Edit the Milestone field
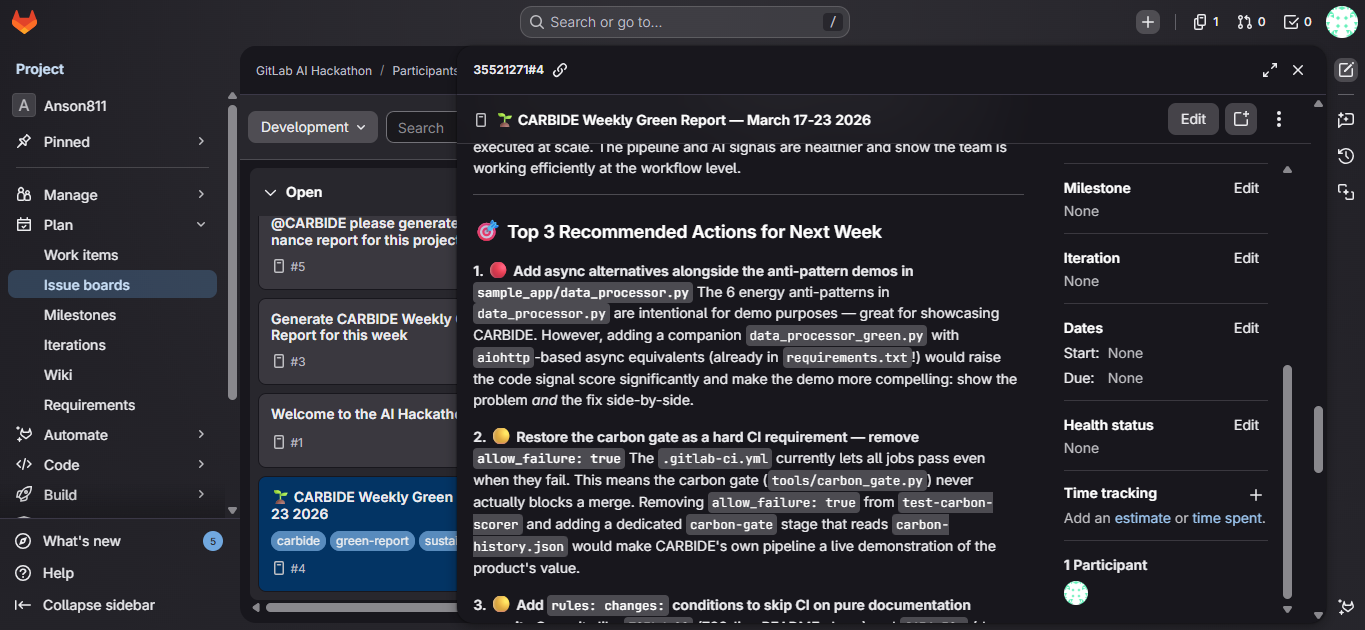This screenshot has height=630, width=1365. [1246, 188]
